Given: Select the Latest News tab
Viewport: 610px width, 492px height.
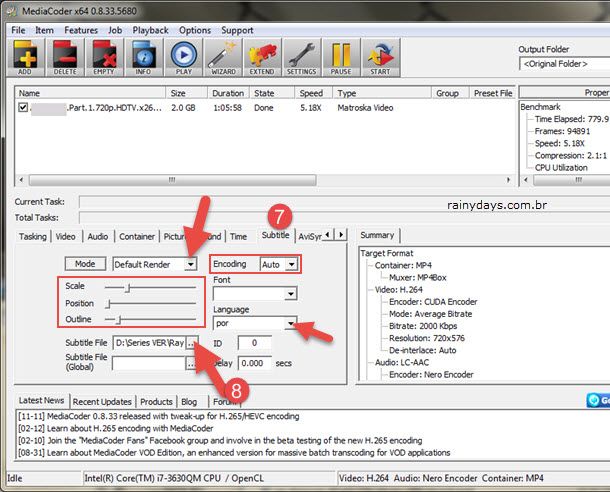Looking at the screenshot, I should click(x=41, y=400).
